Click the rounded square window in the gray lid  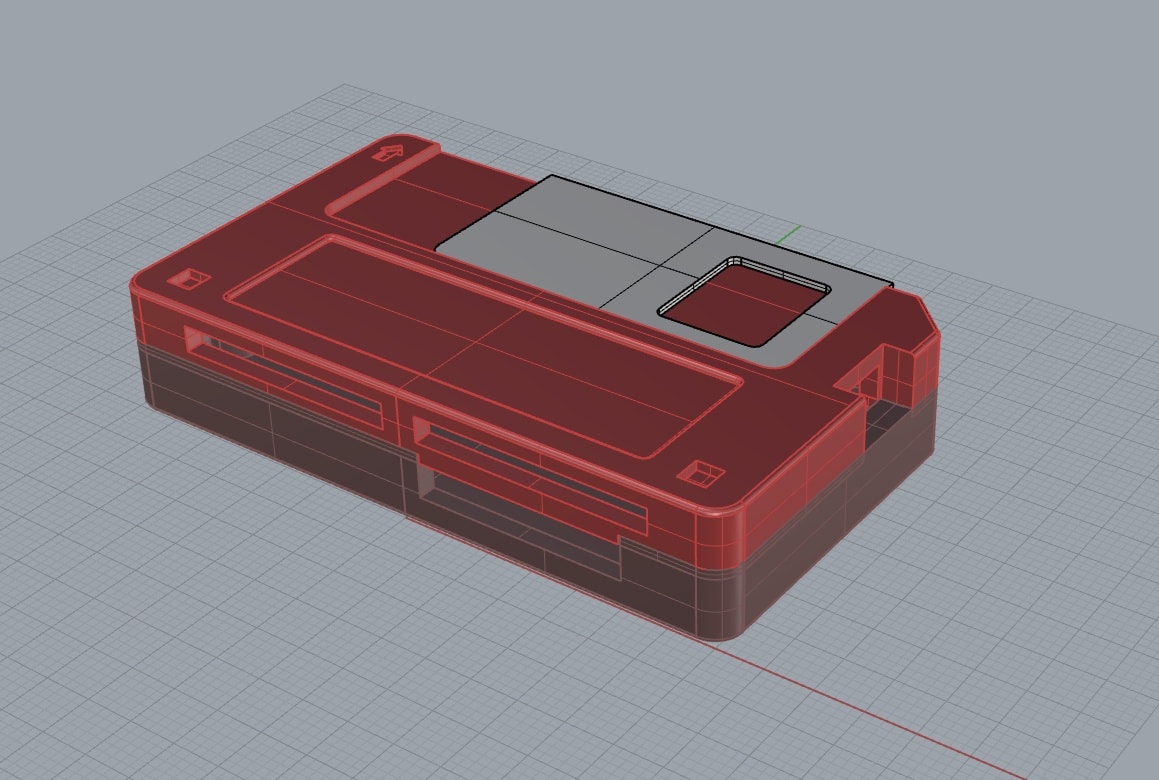click(744, 302)
